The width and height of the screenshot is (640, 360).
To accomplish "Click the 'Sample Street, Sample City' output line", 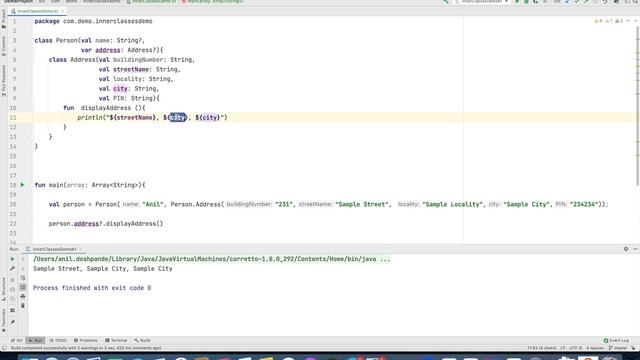I will (102, 269).
